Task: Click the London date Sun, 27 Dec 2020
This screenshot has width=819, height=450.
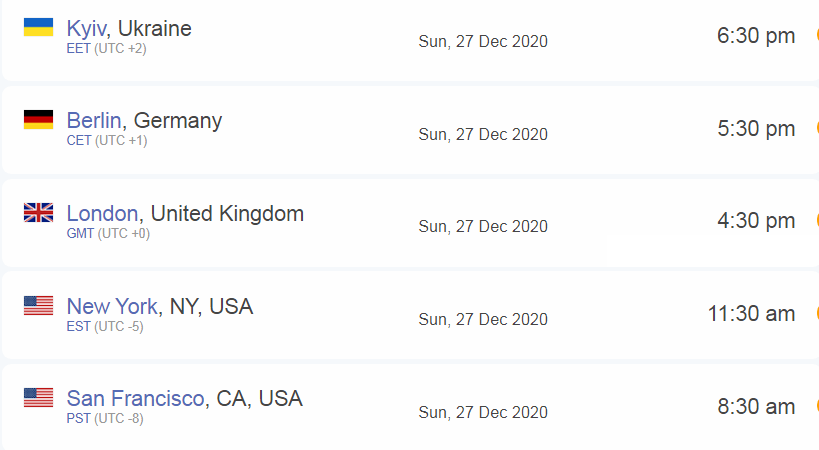Action: point(483,227)
